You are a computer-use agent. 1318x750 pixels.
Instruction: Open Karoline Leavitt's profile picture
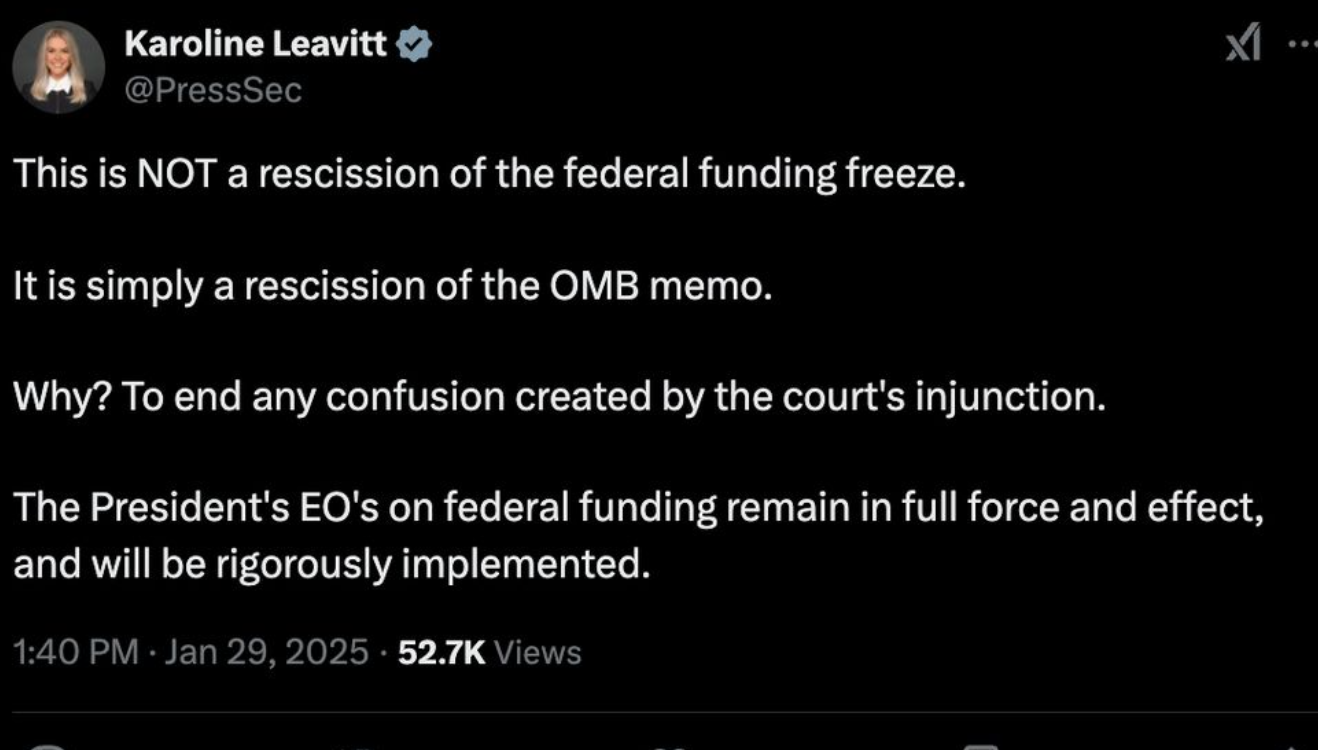[x=58, y=65]
